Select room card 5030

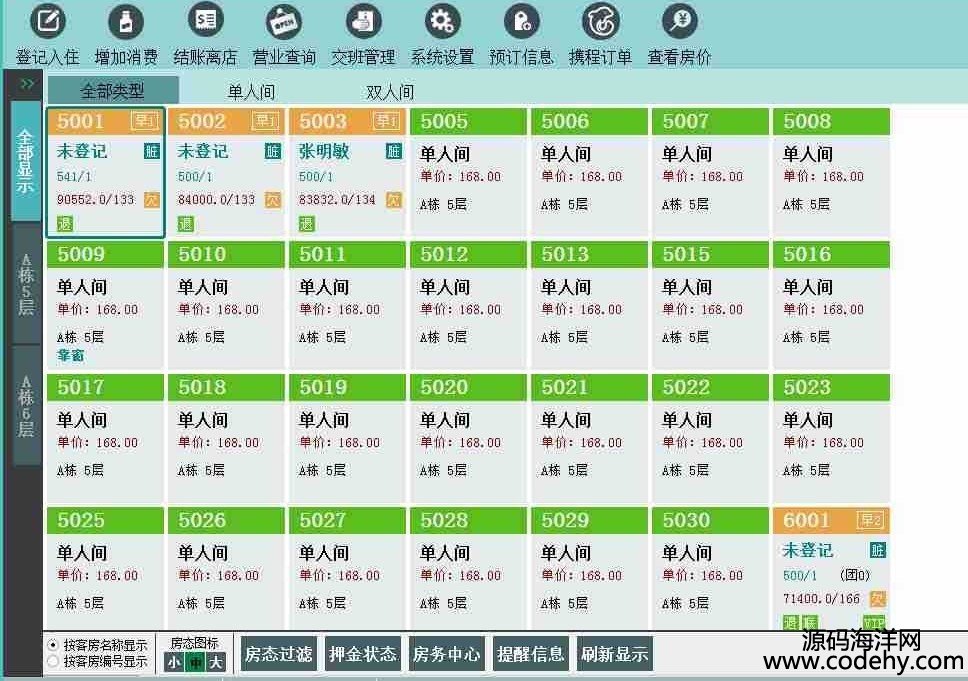coord(711,569)
